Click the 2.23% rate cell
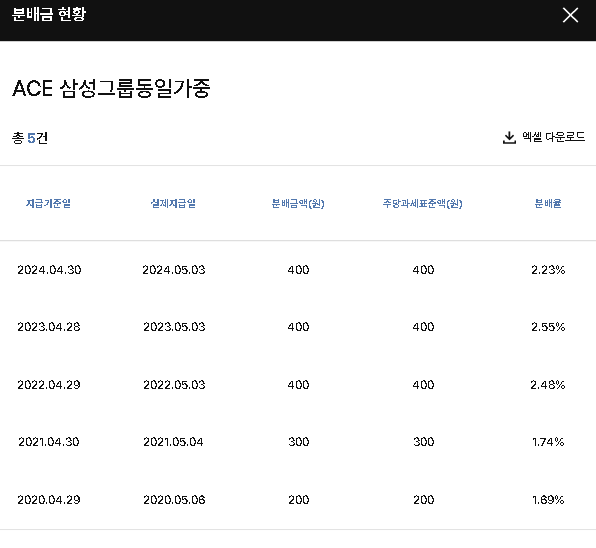Screen dimensions: 596x548 548,270
